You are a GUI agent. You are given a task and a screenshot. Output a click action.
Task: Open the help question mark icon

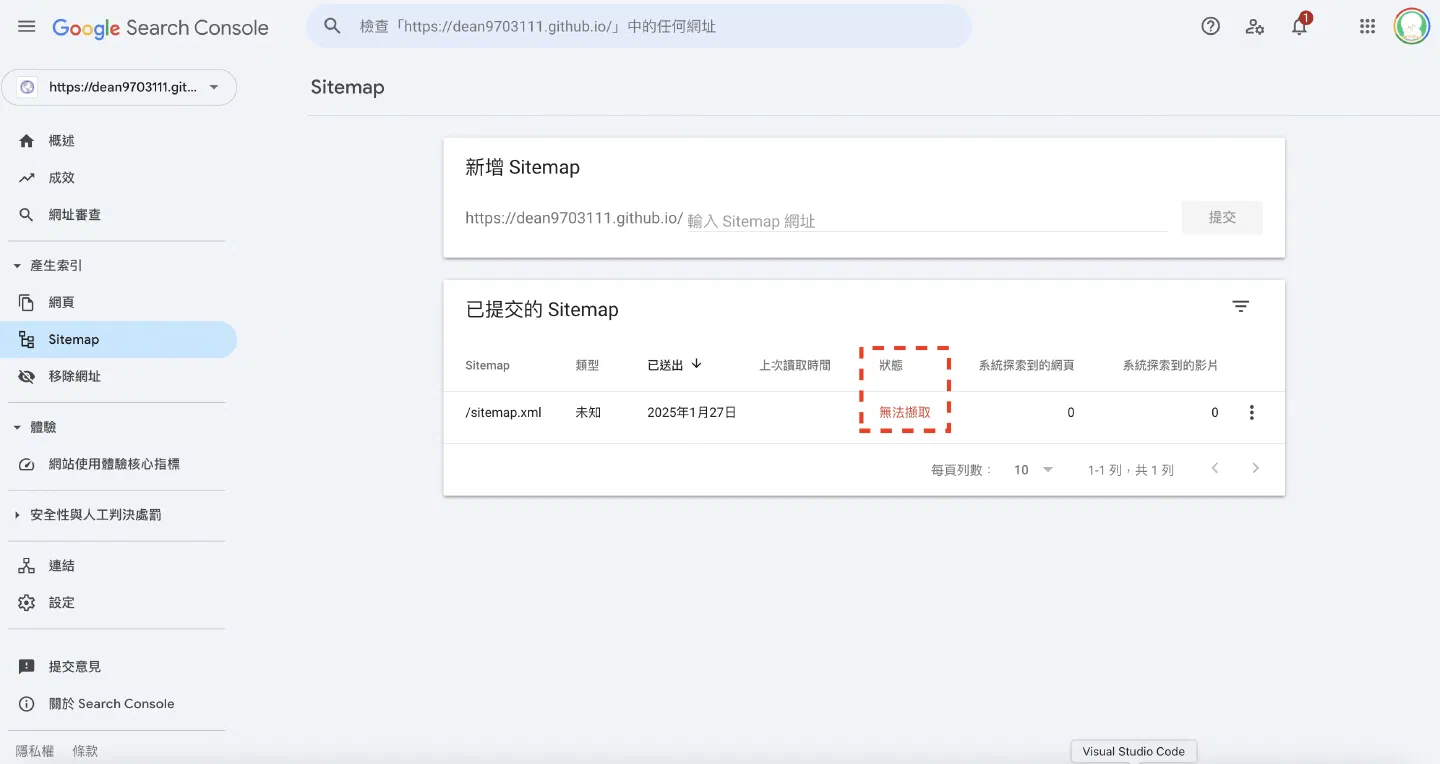[x=1210, y=27]
